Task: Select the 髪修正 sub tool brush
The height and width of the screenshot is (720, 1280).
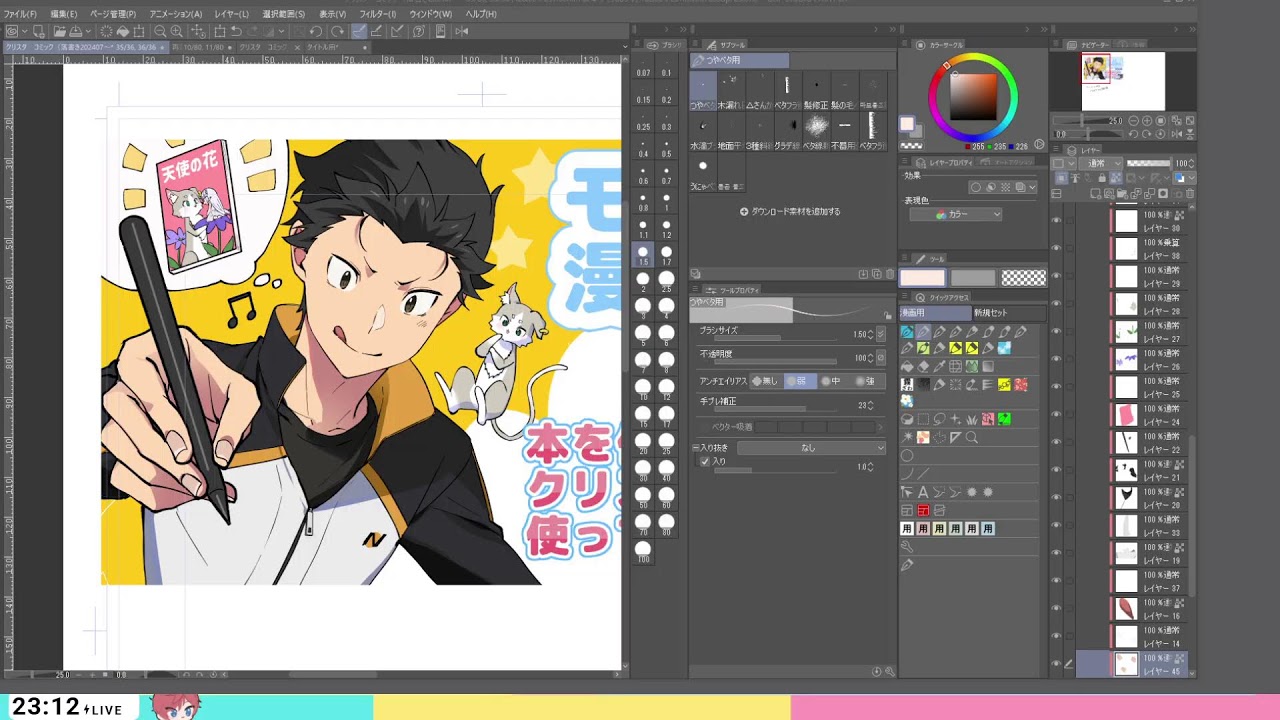Action: tap(816, 91)
